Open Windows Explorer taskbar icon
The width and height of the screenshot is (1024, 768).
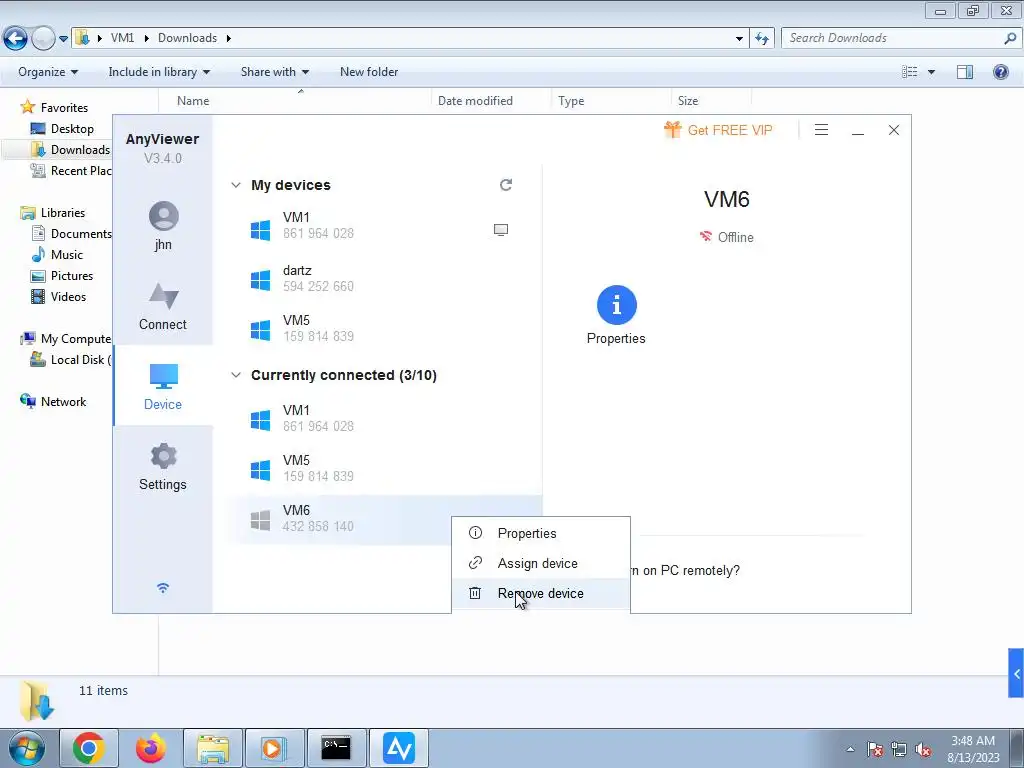pos(213,748)
